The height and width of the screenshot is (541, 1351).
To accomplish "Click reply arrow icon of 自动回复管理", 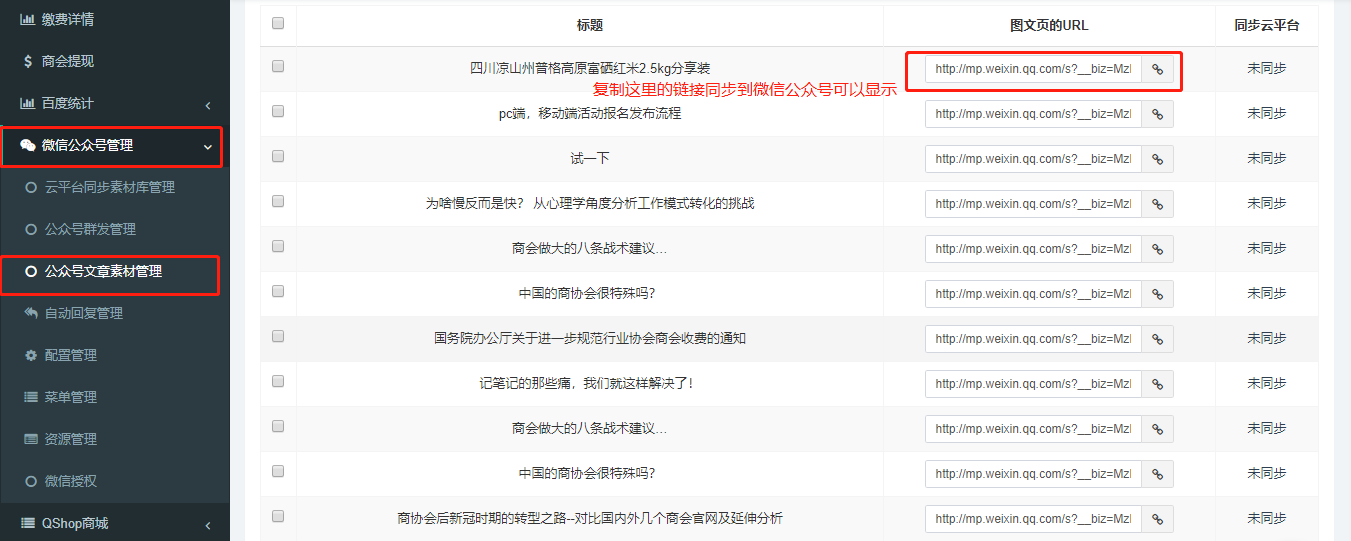I will [x=30, y=314].
